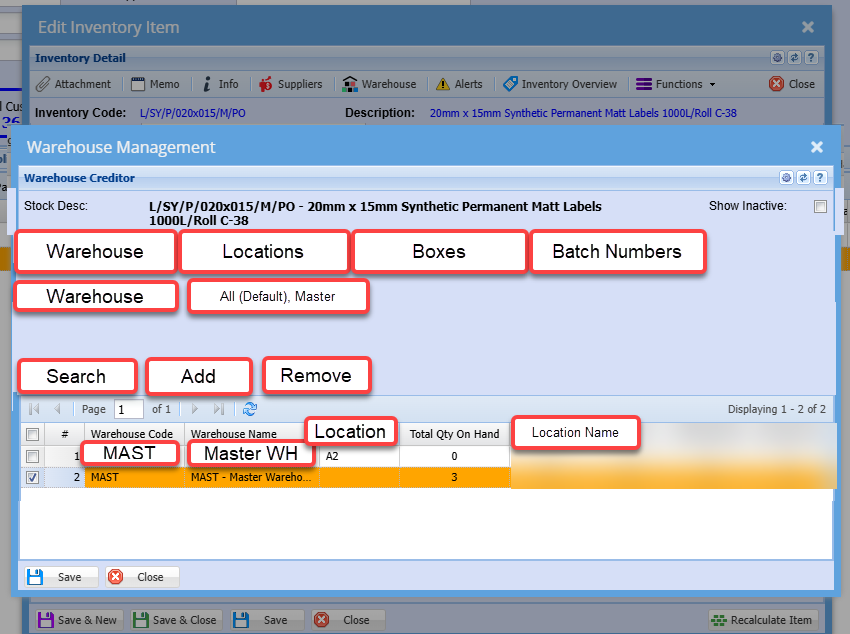Click refresh icon in Inventory Detail header
Viewport: 850px width, 634px height.
pyautogui.click(x=794, y=57)
